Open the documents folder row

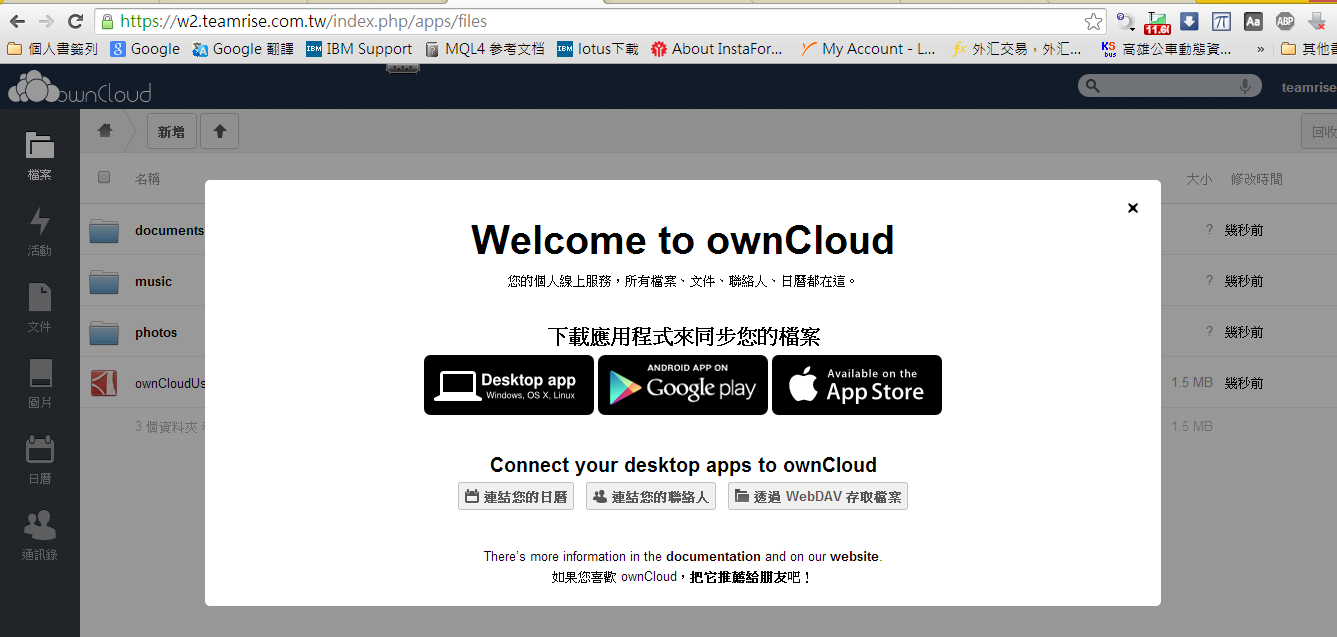tap(169, 230)
